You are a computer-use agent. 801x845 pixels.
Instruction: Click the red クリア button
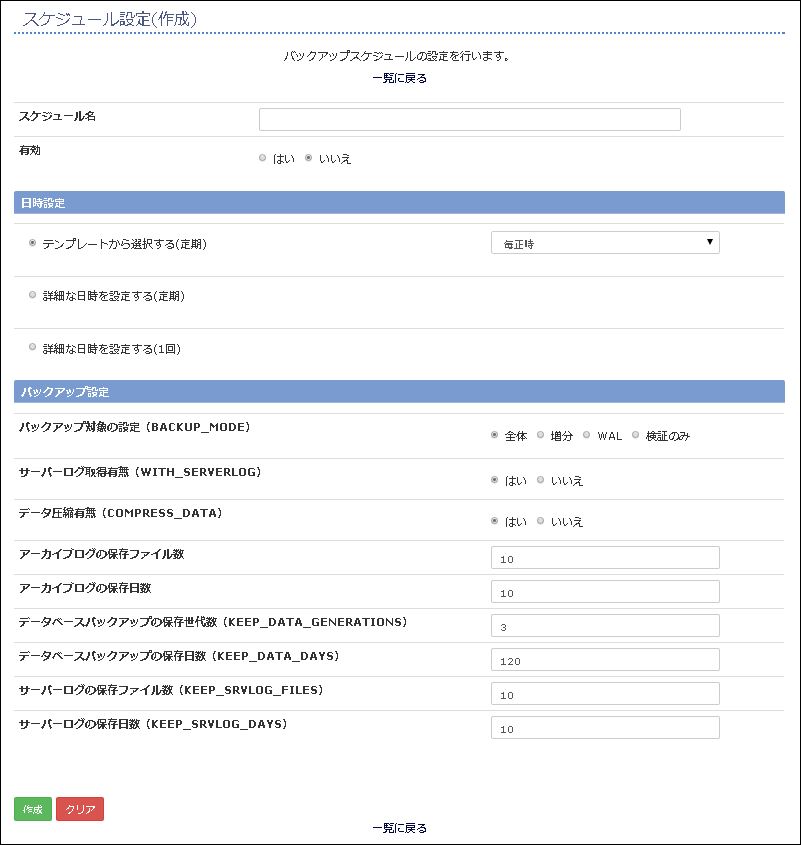pos(80,809)
